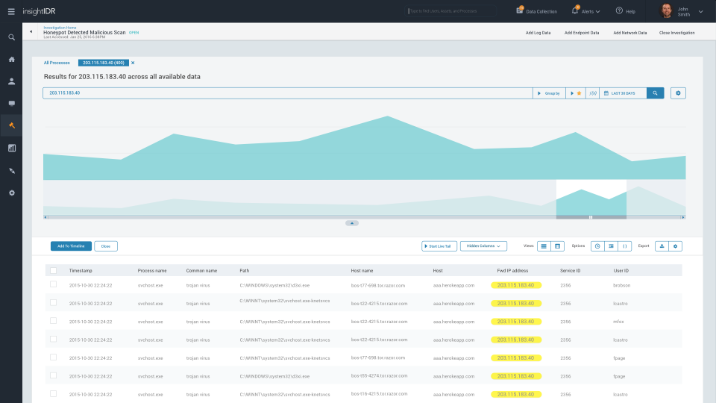Expand the Hidden Columns dropdown
Screen dimensions: 716x403
483,245
